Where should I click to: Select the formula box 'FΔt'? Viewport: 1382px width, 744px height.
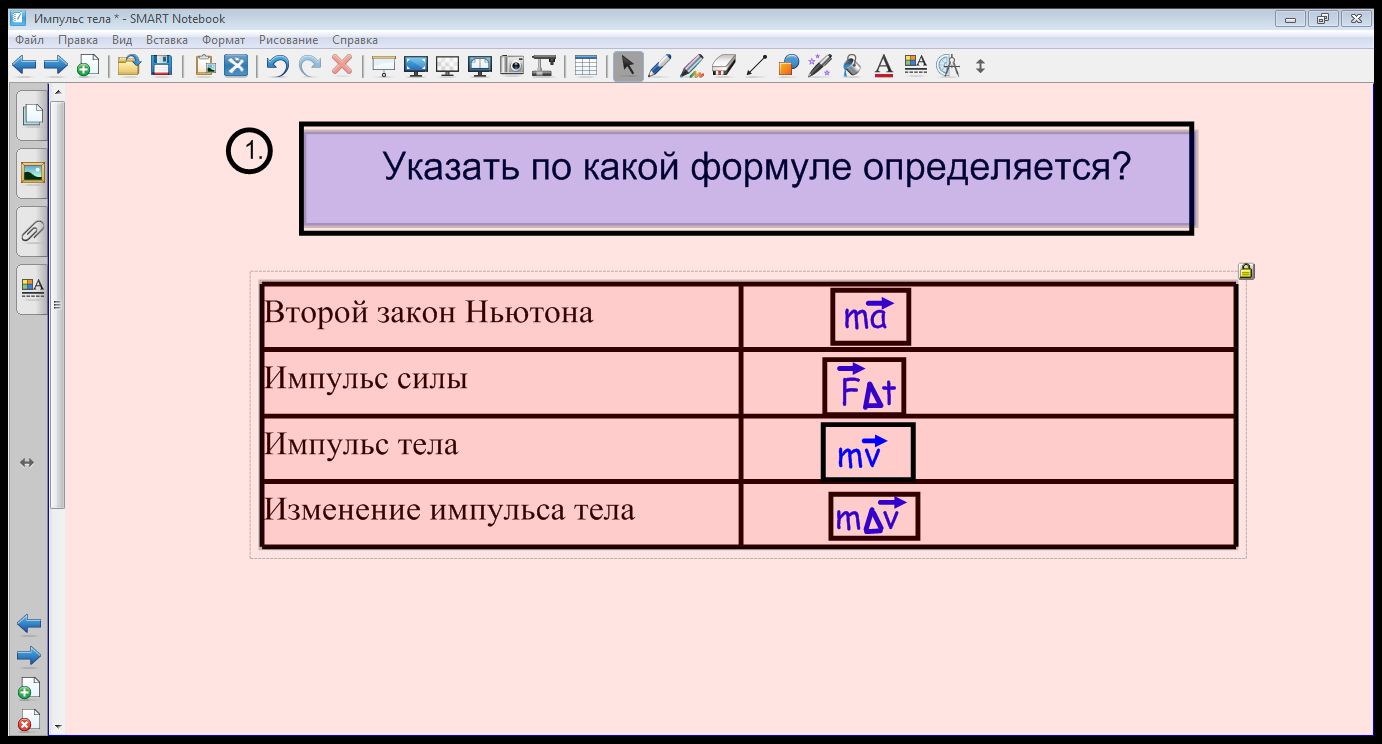coord(864,386)
